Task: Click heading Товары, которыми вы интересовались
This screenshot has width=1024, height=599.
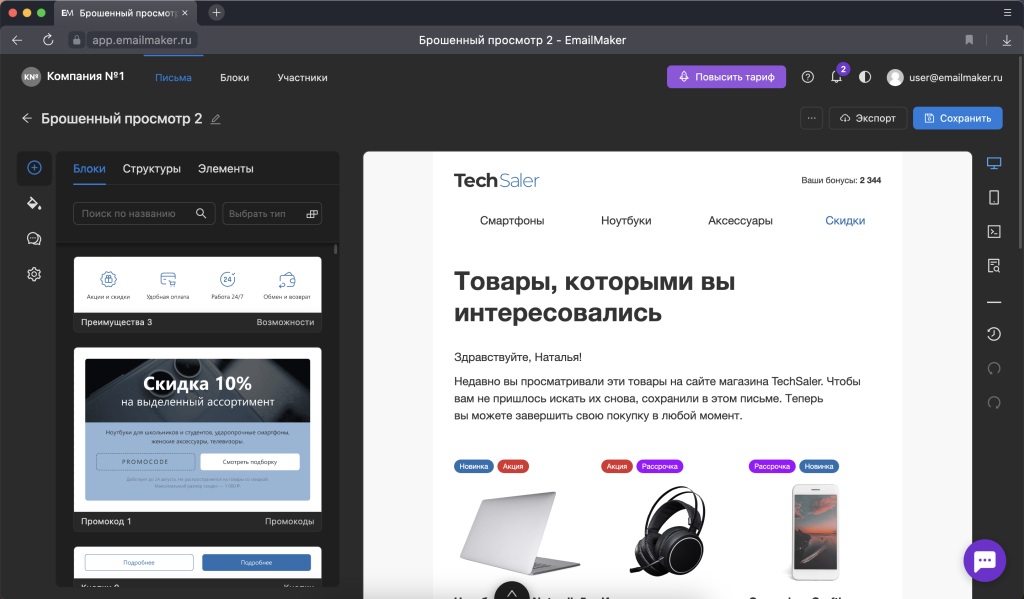Action: click(x=594, y=297)
